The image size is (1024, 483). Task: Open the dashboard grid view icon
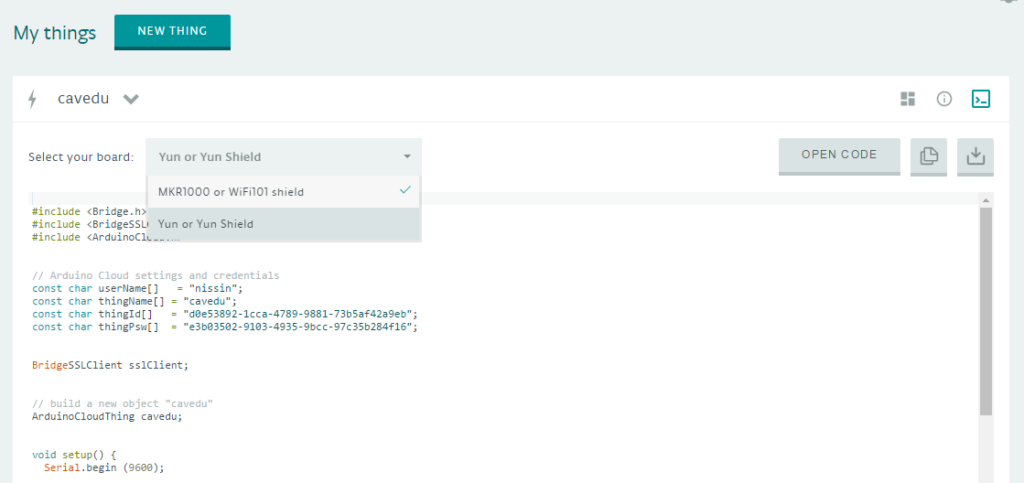(x=908, y=99)
